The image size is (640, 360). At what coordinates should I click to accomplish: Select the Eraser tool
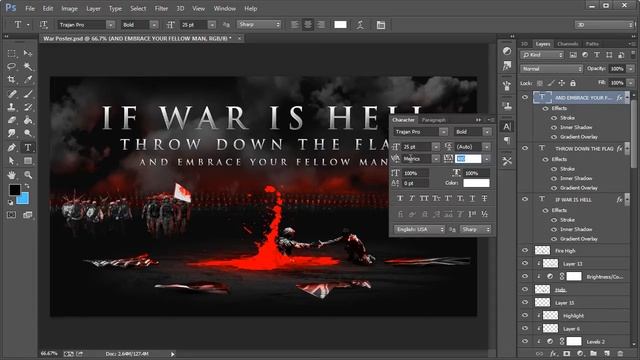[11, 120]
